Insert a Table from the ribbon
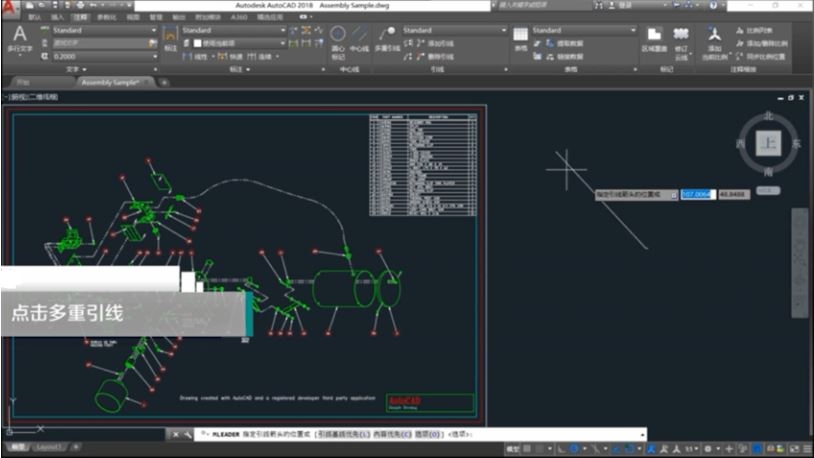Screen dimensions: 814x458 coord(520,39)
